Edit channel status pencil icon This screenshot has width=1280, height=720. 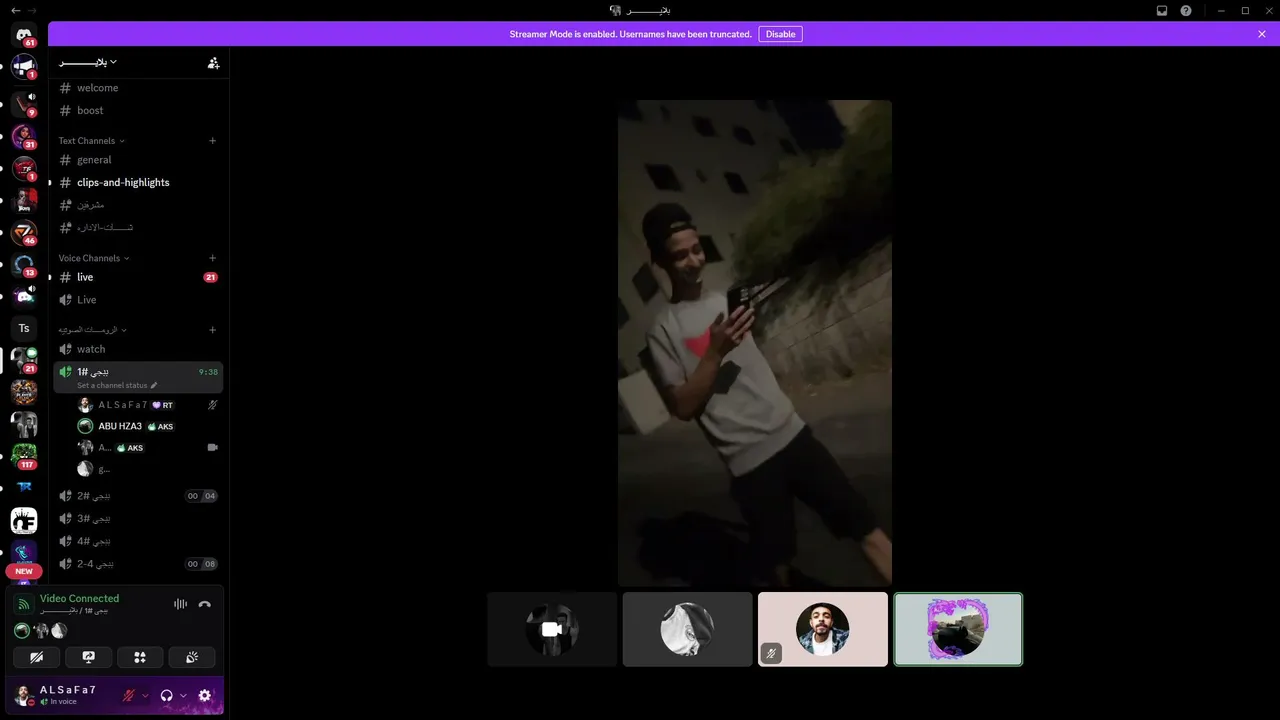point(154,385)
